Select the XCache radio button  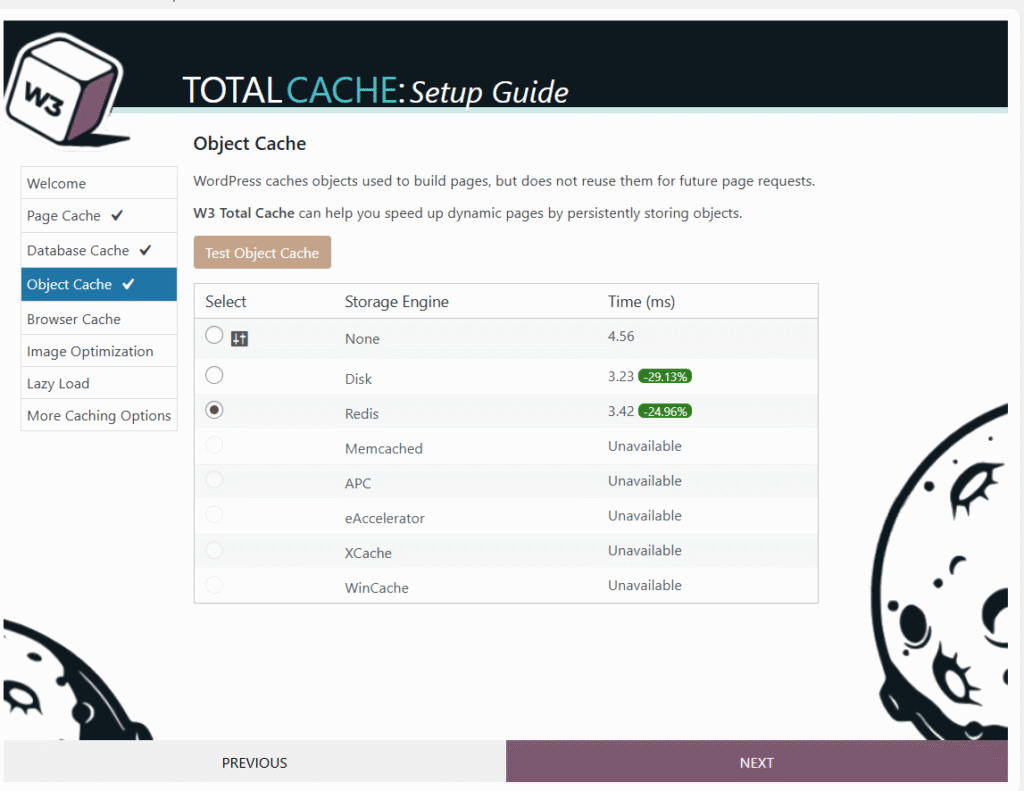pyautogui.click(x=214, y=550)
